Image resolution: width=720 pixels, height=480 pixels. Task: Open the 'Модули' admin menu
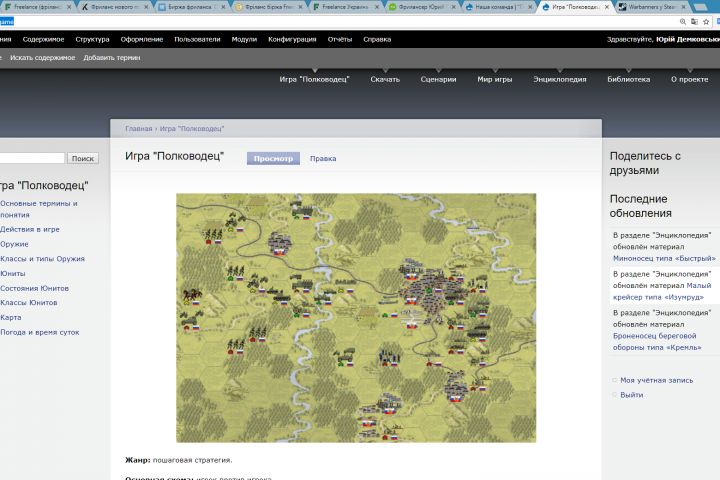(x=244, y=40)
